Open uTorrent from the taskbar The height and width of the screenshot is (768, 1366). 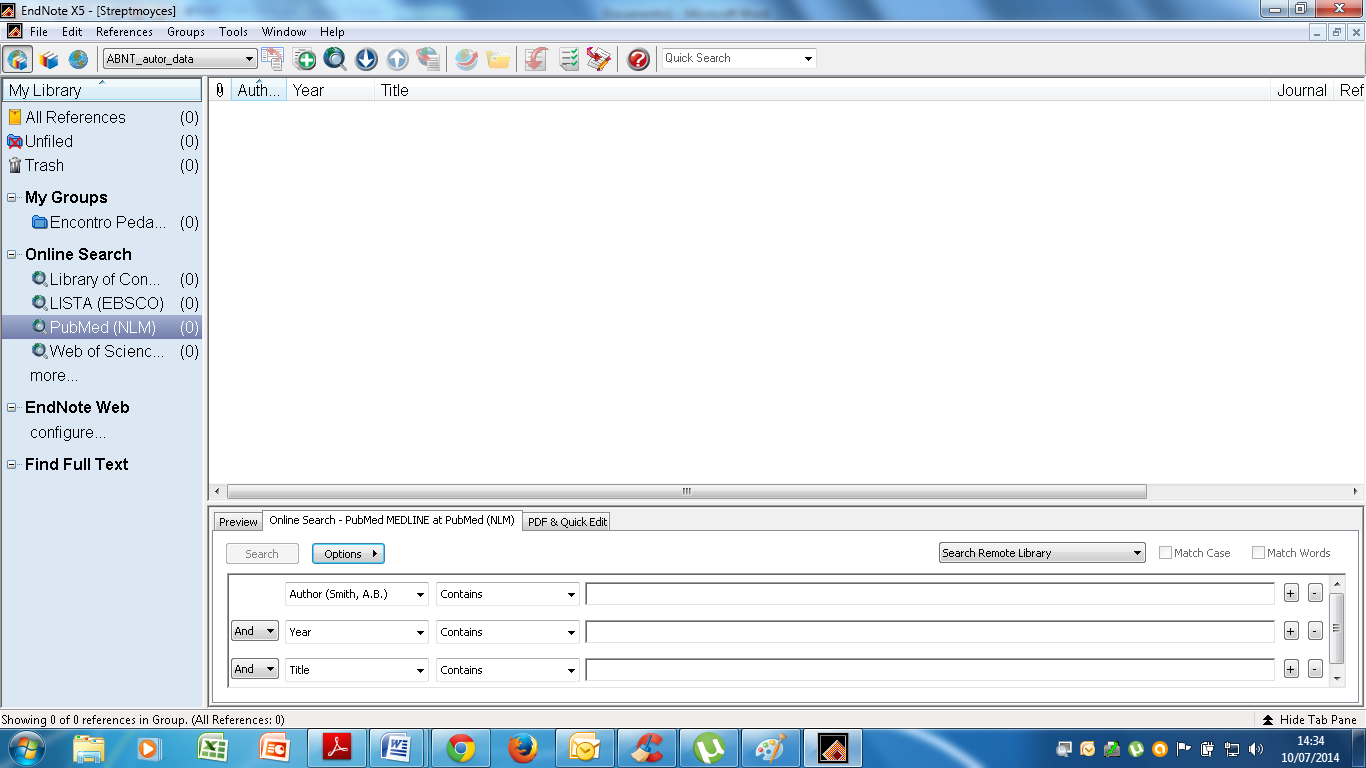pos(709,748)
